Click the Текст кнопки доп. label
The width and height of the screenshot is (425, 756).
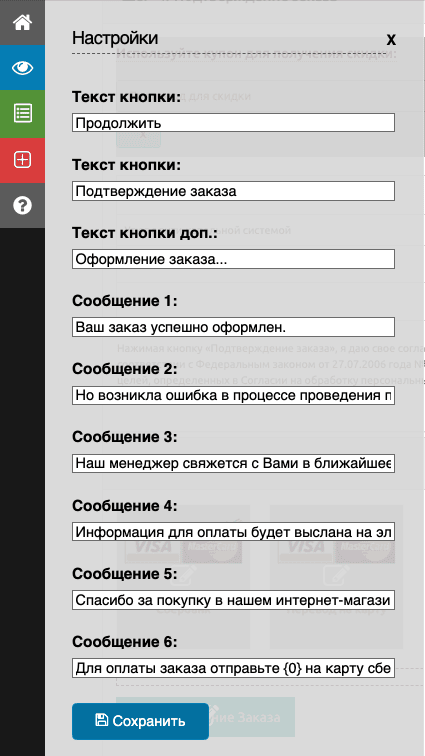pos(145,234)
